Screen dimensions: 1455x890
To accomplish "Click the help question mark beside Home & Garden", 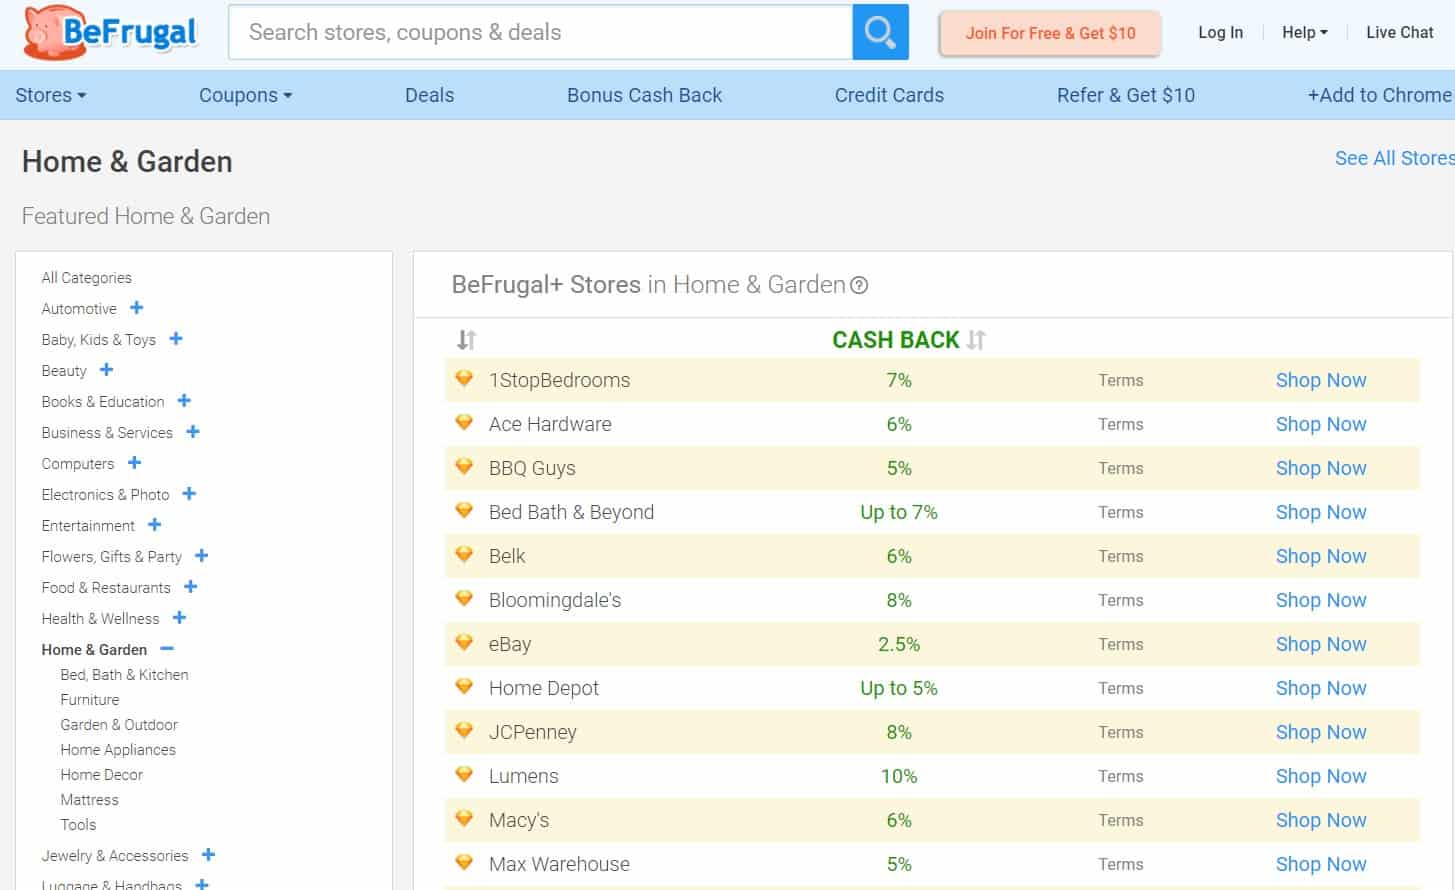I will (859, 285).
